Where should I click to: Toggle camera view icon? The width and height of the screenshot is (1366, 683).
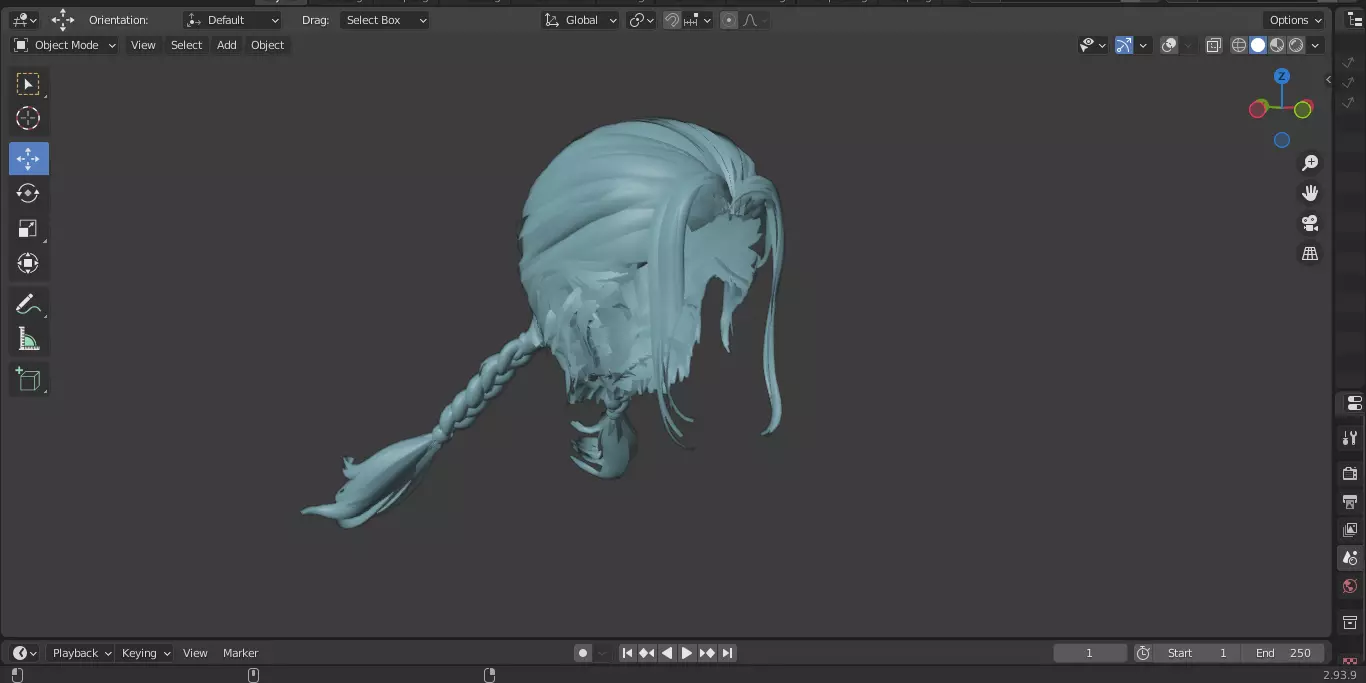click(1310, 223)
